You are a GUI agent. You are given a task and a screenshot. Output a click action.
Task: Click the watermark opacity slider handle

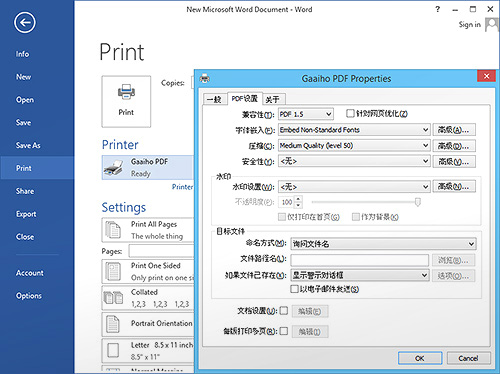pyautogui.click(x=418, y=202)
